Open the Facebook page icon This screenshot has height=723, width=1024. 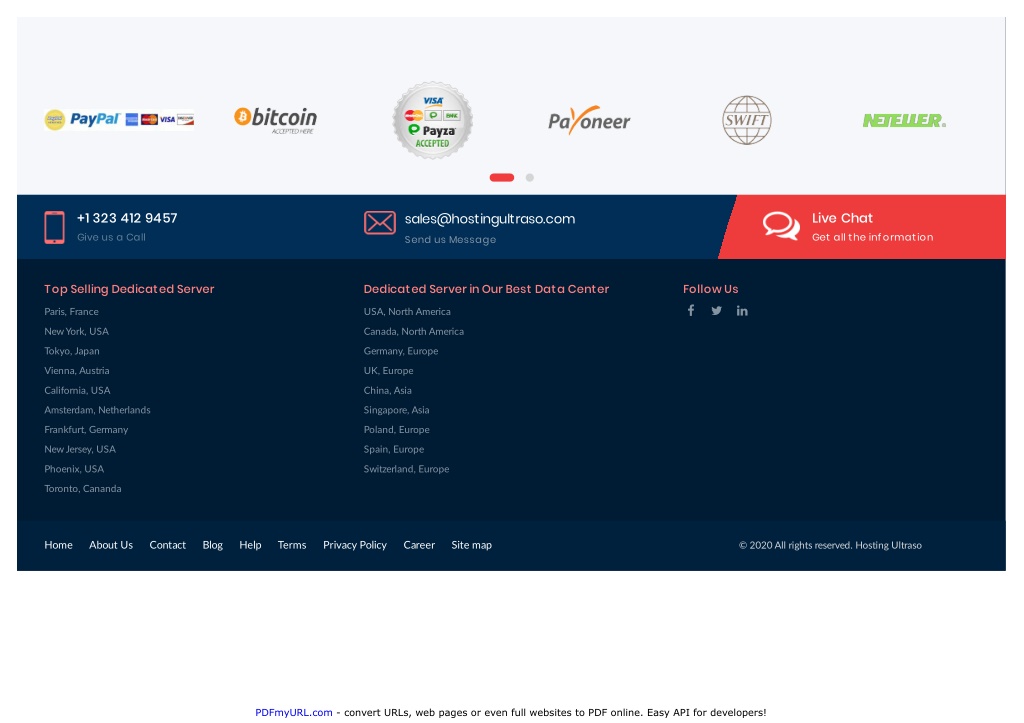690,311
